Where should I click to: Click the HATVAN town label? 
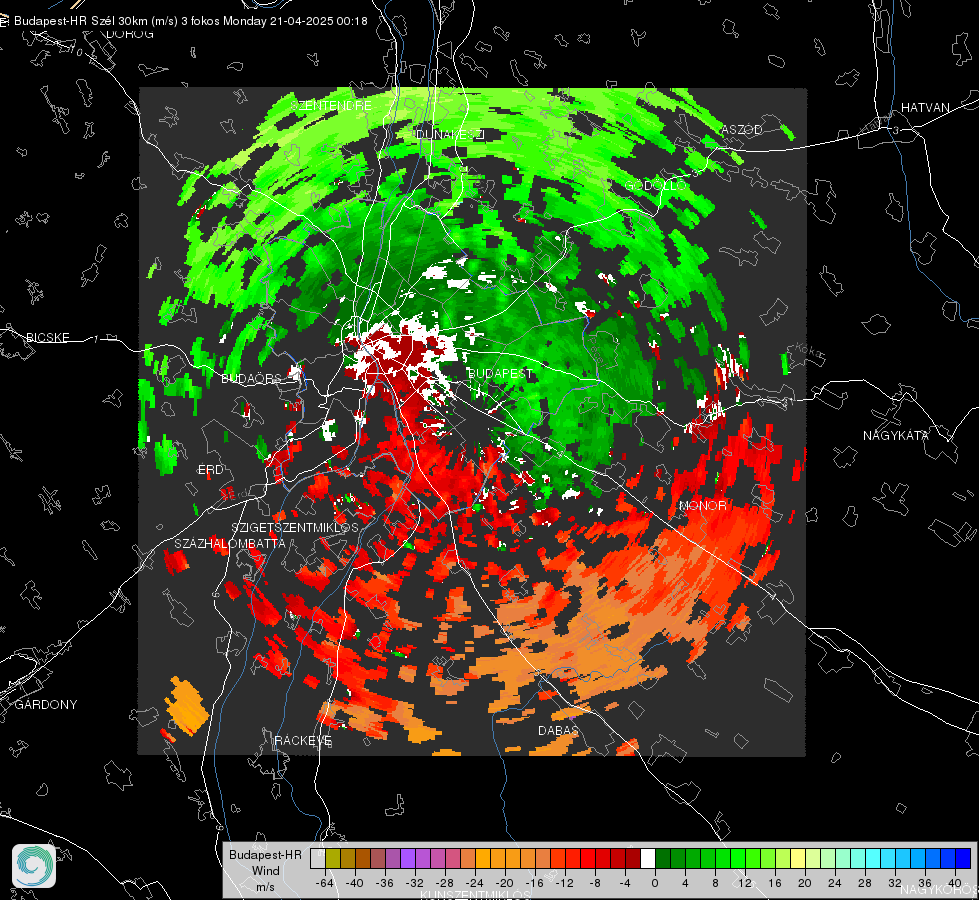coord(925,107)
